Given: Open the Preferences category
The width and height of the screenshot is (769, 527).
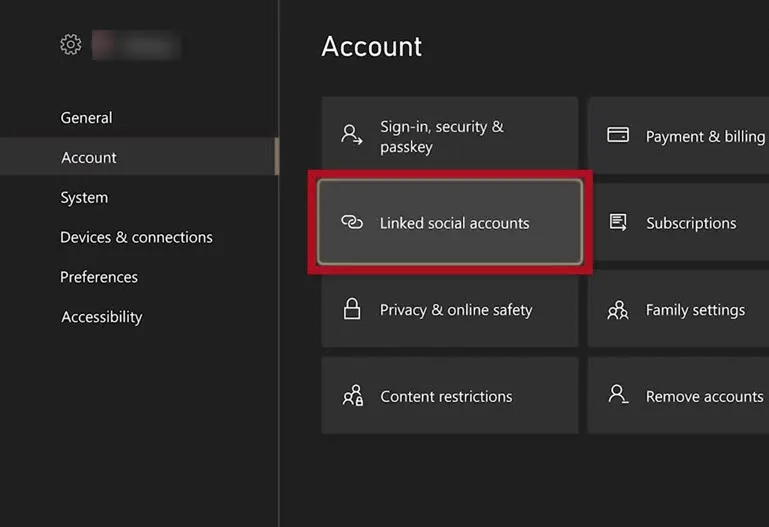Looking at the screenshot, I should 139,277.
